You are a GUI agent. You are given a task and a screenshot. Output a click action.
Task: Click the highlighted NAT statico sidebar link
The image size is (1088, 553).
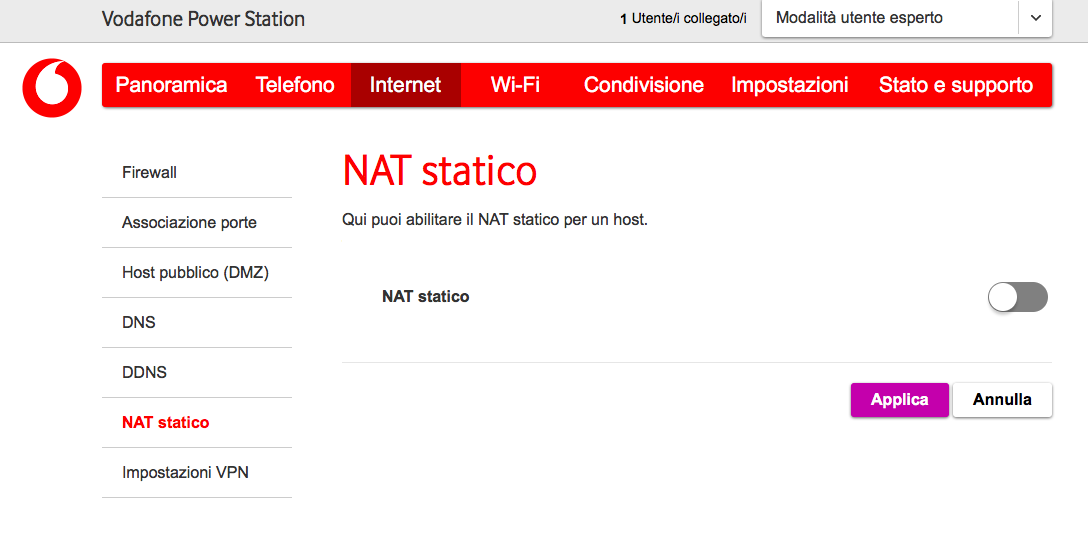pyautogui.click(x=165, y=422)
